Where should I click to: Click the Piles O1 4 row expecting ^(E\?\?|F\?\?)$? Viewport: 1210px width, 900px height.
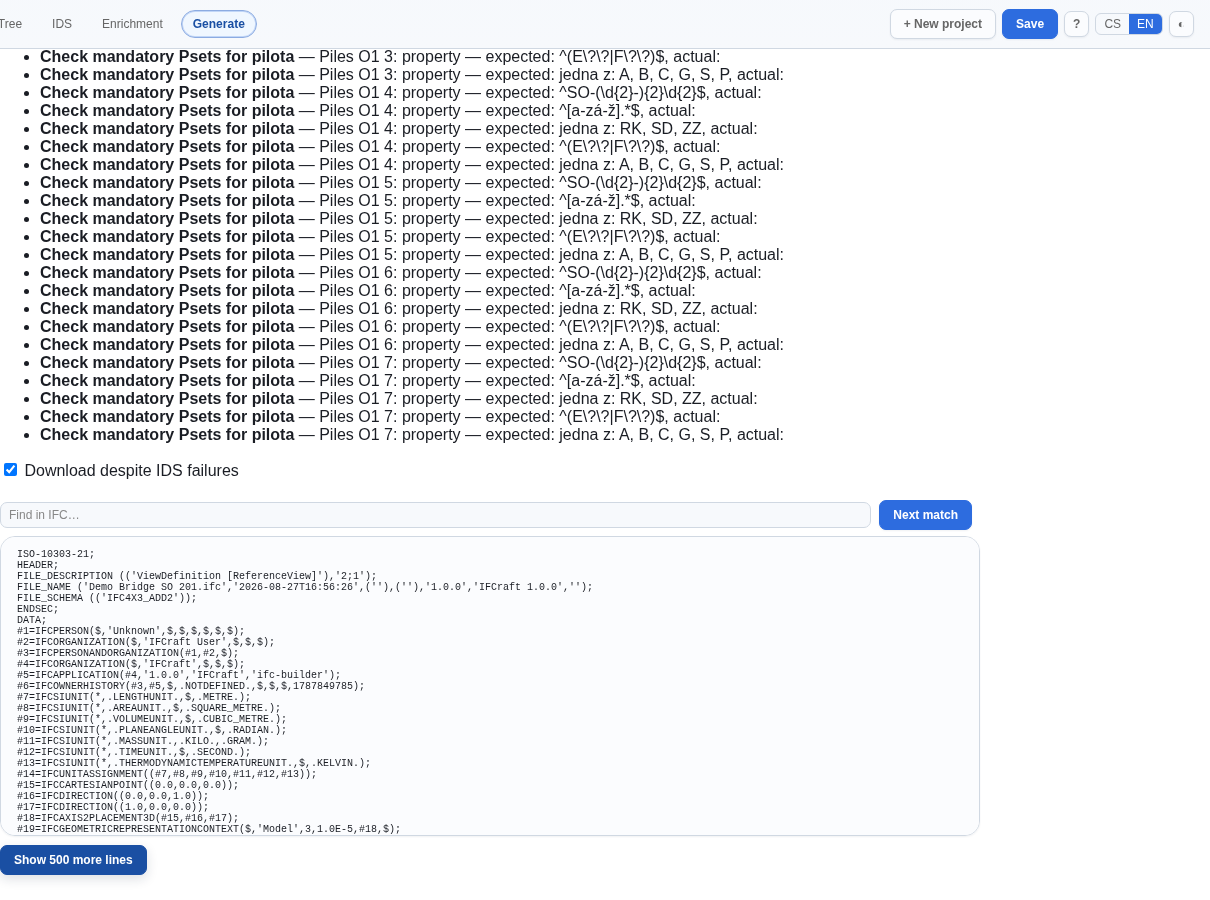coord(380,147)
